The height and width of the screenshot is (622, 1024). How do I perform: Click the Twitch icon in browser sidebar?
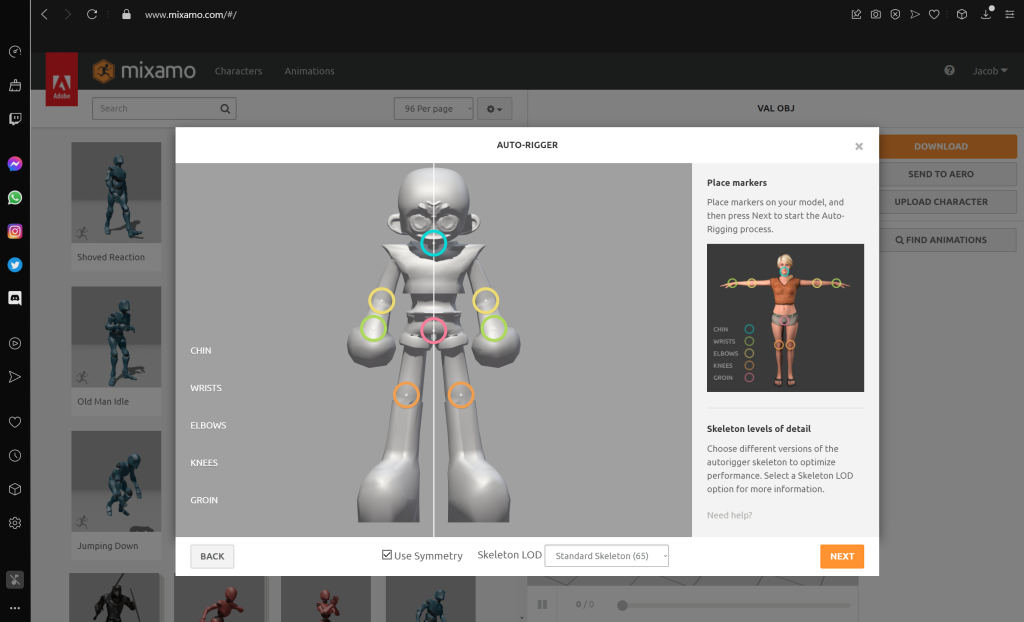click(x=15, y=119)
